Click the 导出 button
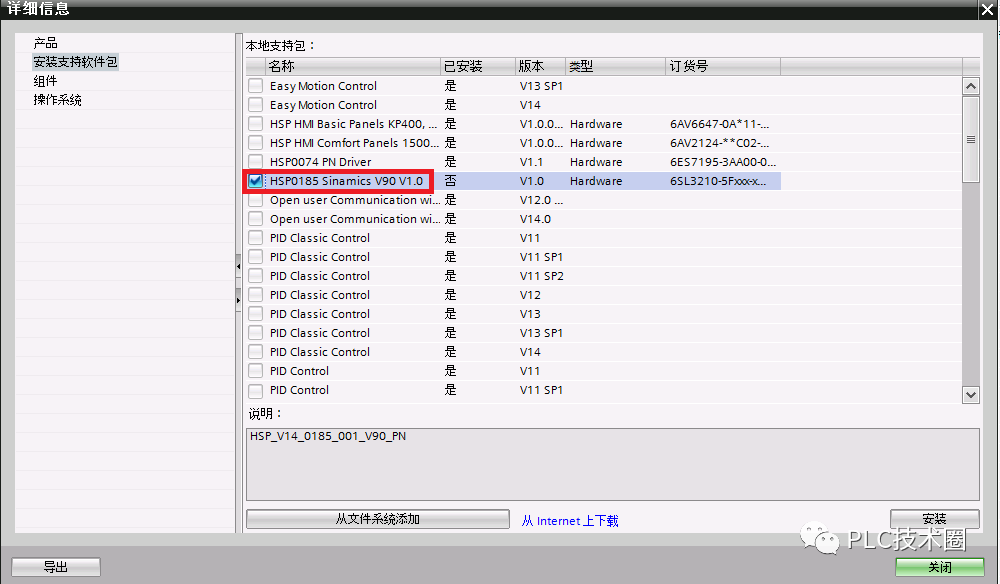 tap(56, 566)
